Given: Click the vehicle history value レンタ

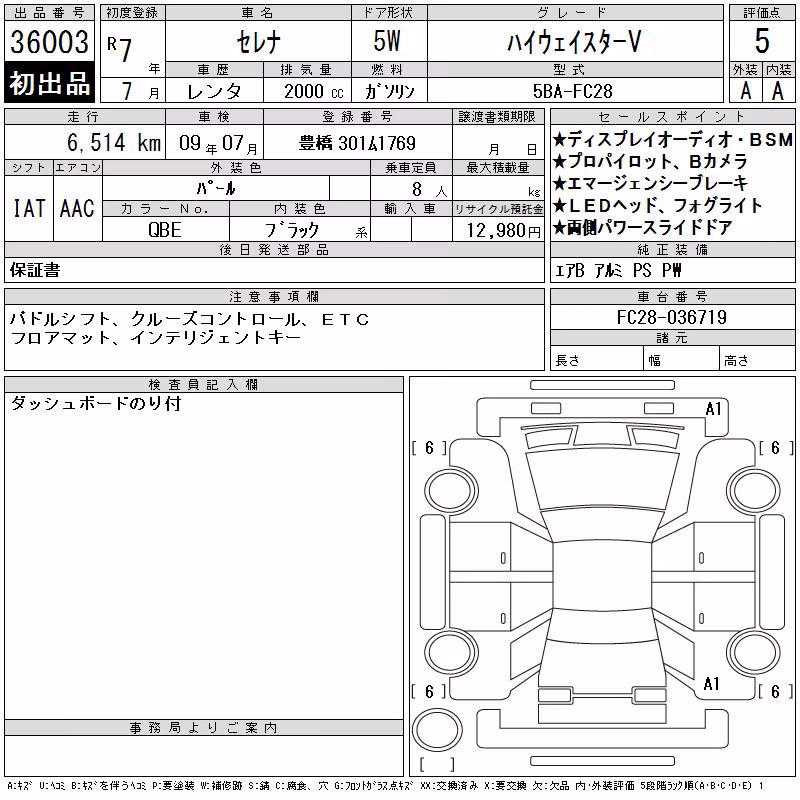Looking at the screenshot, I should [x=214, y=91].
